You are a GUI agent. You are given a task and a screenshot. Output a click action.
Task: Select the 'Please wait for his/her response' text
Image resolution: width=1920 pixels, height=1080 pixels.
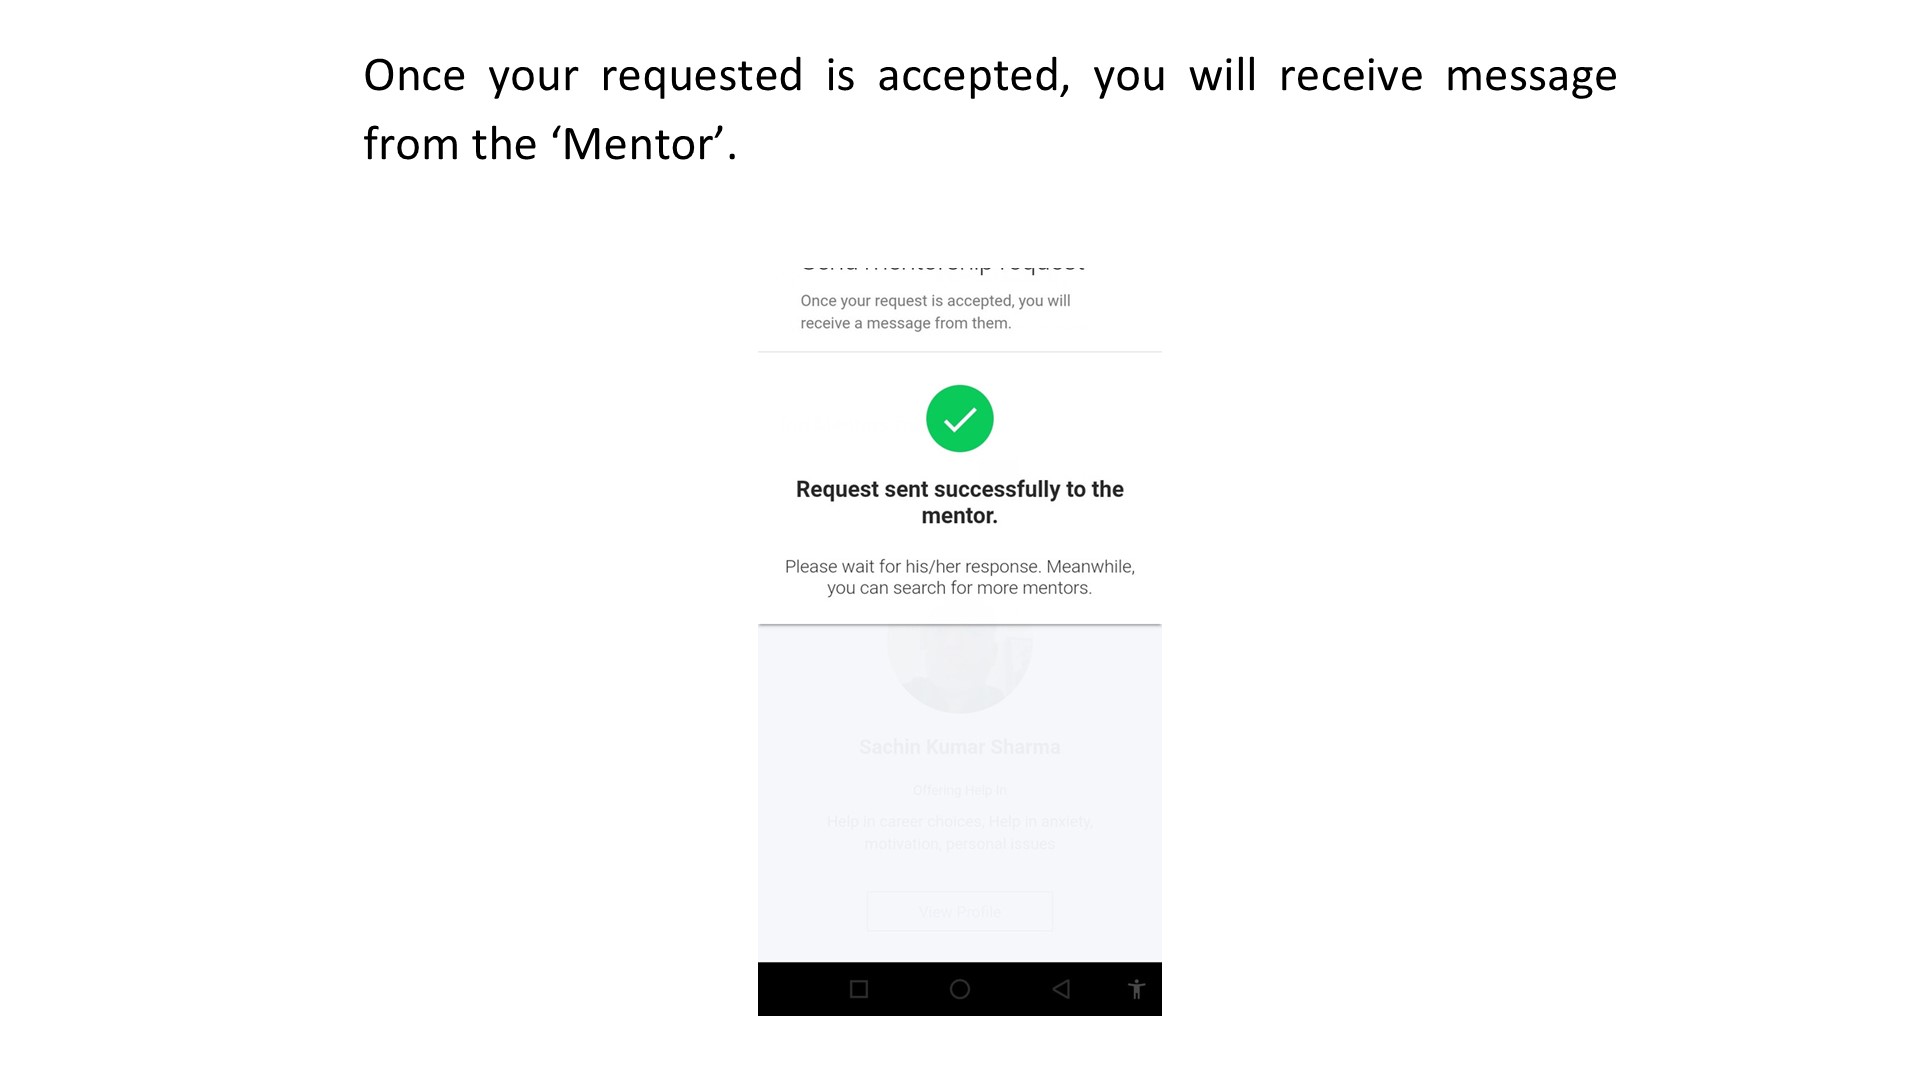(x=960, y=566)
